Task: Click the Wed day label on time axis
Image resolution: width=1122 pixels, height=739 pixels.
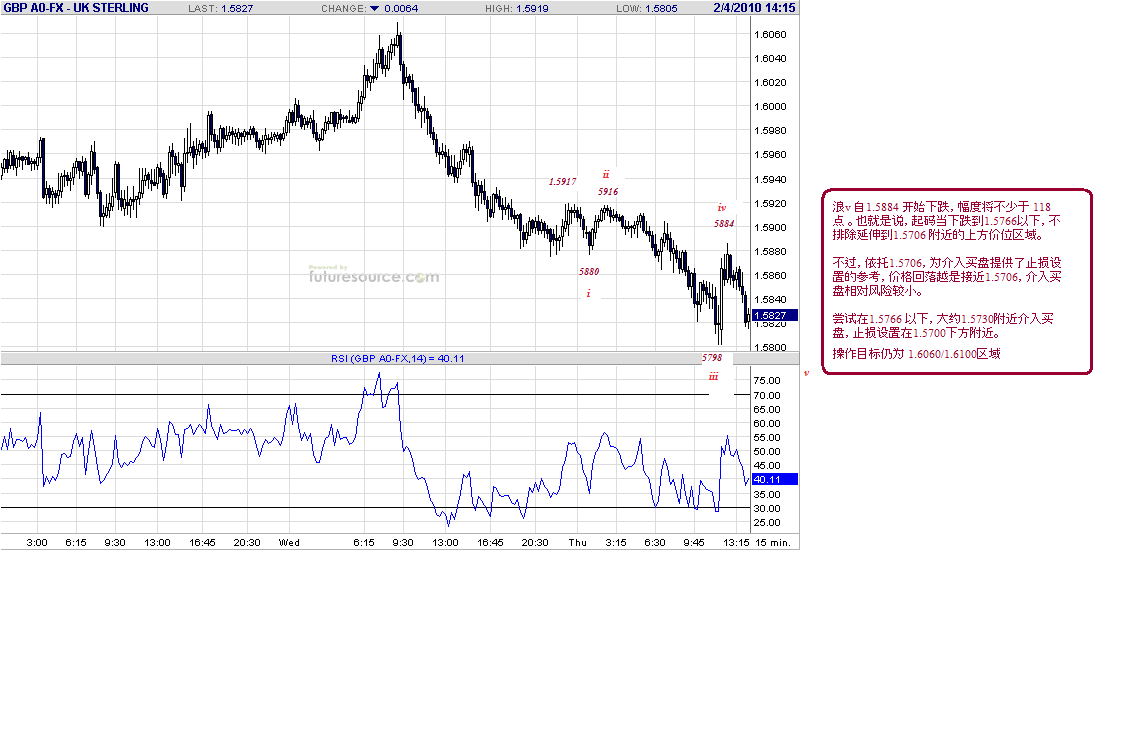Action: pos(289,542)
